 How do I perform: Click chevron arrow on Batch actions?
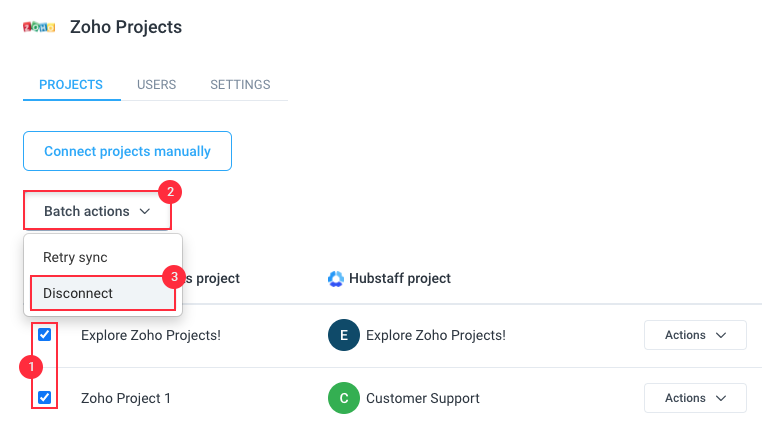tap(145, 211)
